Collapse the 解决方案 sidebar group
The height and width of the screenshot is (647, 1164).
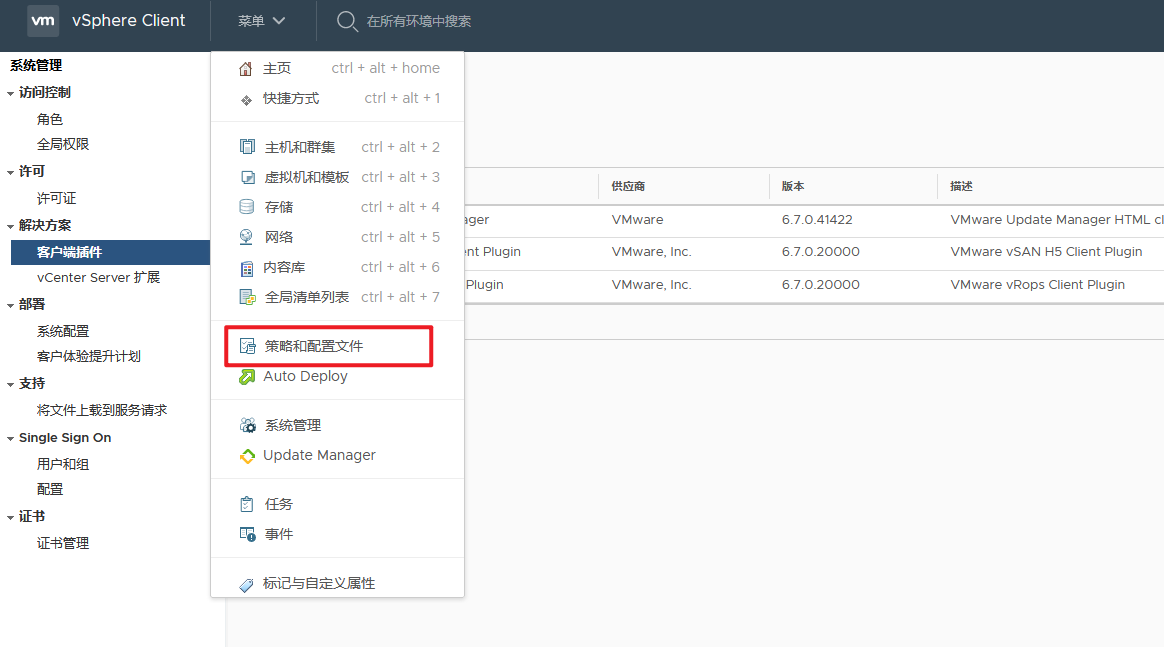10,226
